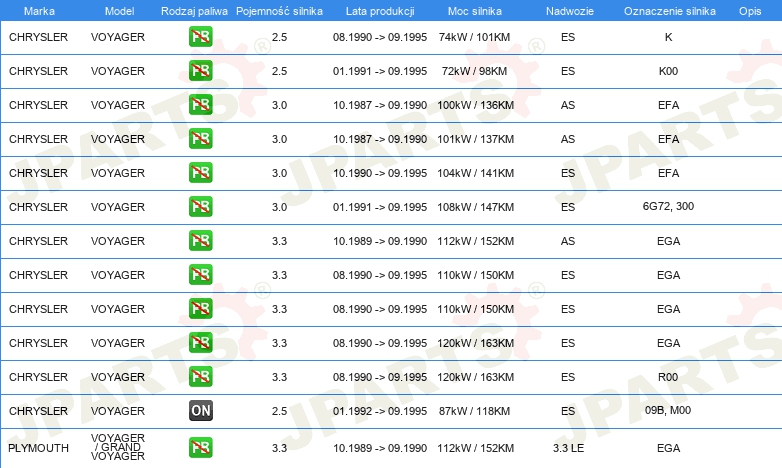Click the petrol icon in the 100kW / 136KM row
This screenshot has width=782, height=468.
(x=200, y=104)
